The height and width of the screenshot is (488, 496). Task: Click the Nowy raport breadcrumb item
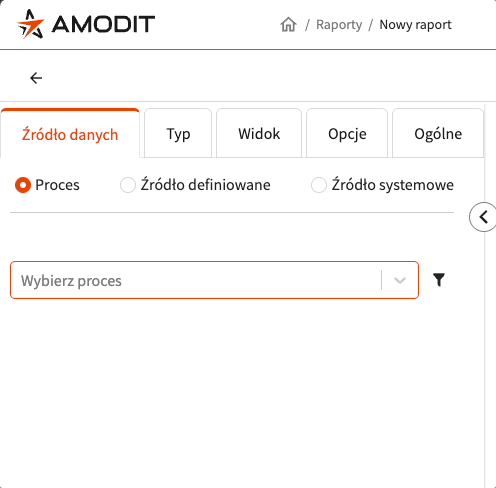pos(415,25)
